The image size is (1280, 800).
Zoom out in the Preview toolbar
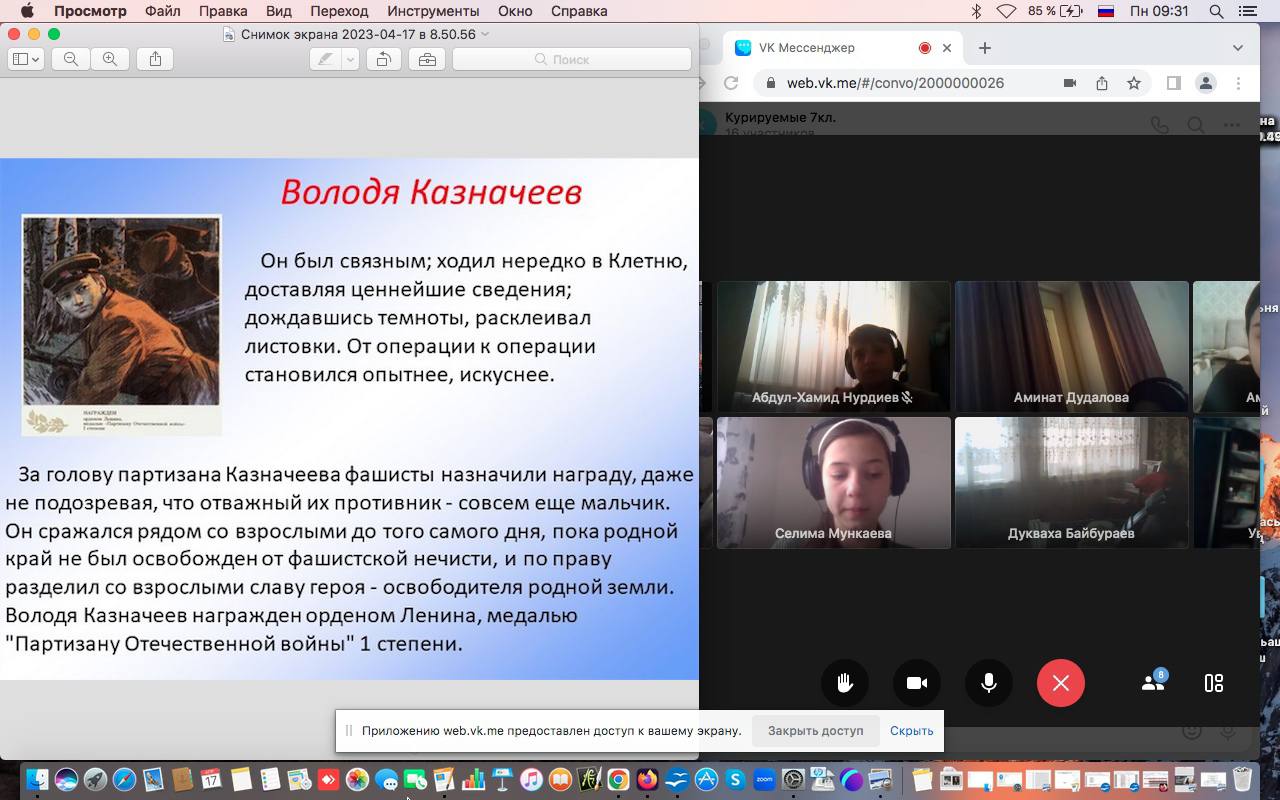point(71,60)
